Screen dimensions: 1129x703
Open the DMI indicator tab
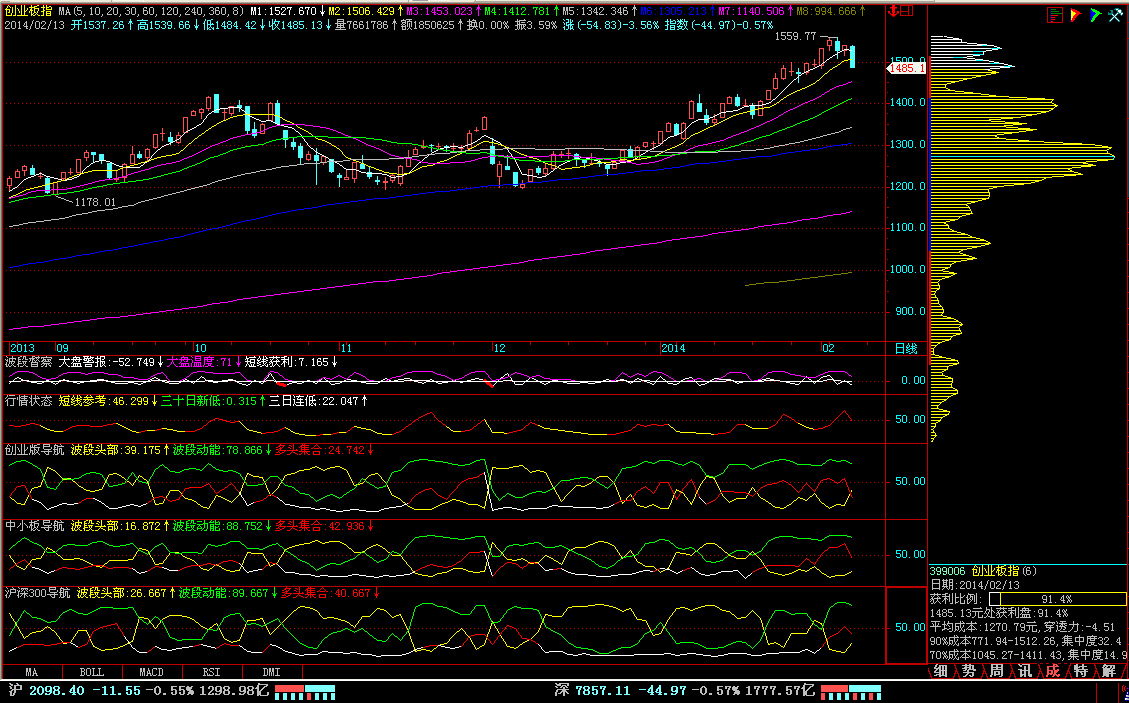coord(271,673)
